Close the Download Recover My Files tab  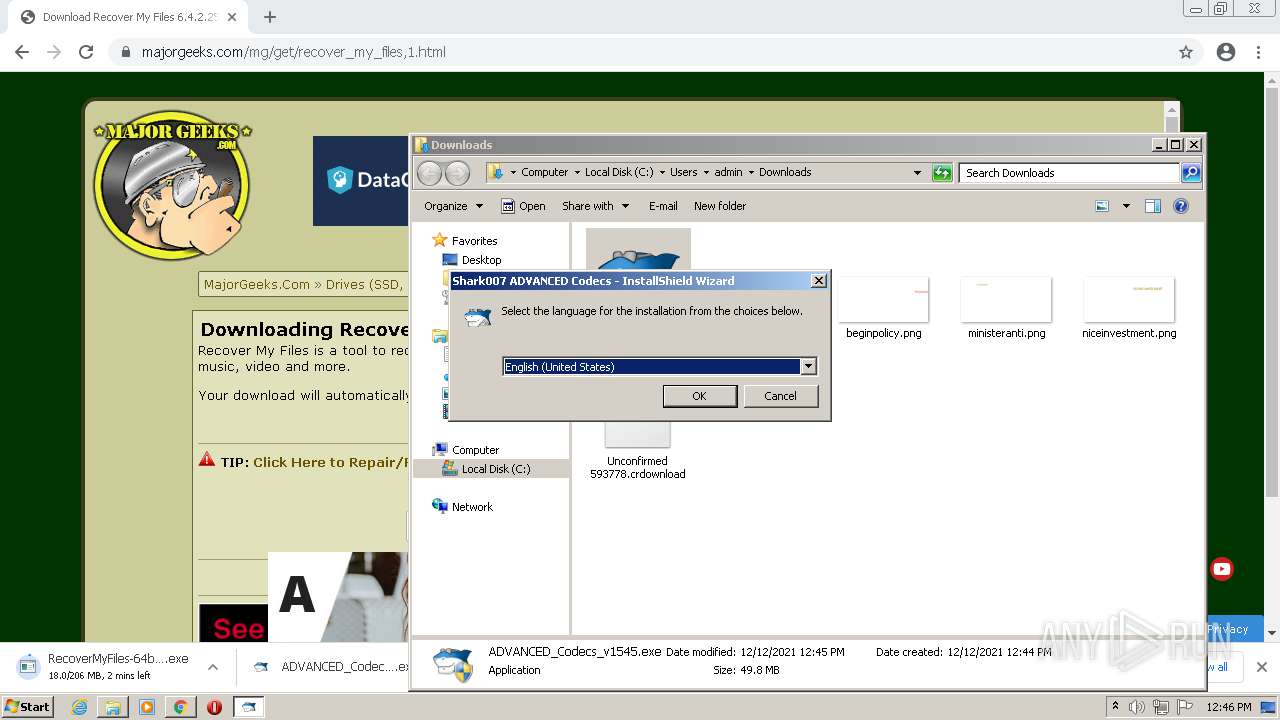tap(233, 17)
